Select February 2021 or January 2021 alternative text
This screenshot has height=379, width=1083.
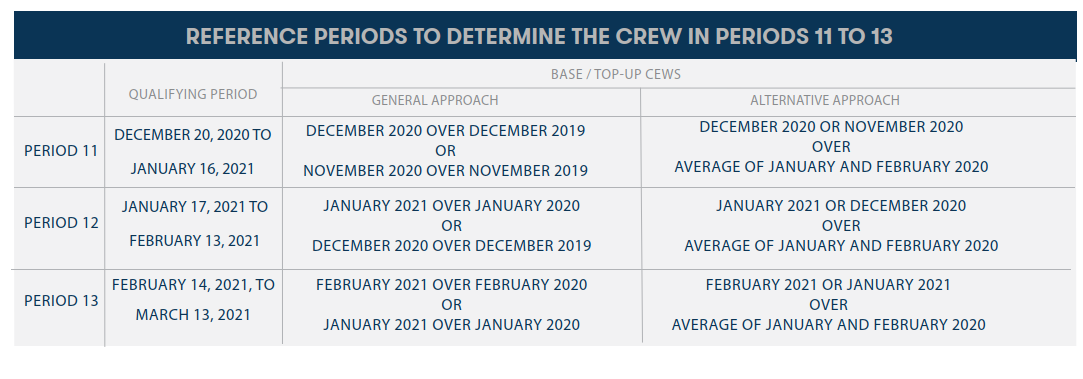tap(828, 284)
